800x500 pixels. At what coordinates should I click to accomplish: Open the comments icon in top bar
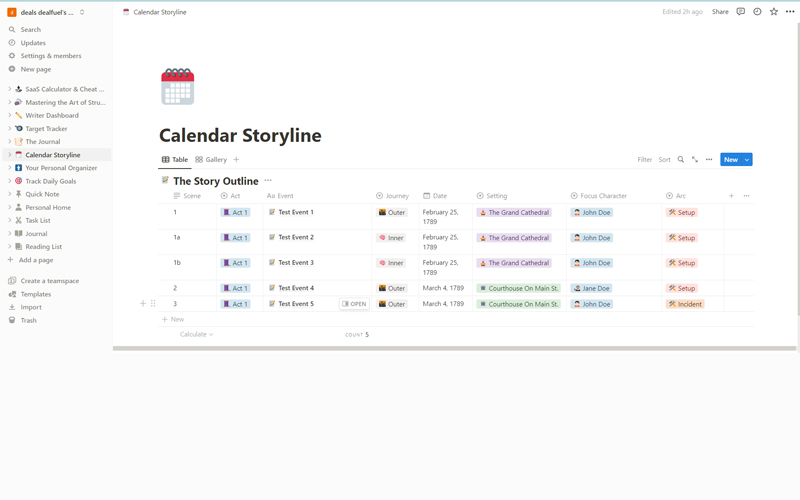[x=741, y=12]
